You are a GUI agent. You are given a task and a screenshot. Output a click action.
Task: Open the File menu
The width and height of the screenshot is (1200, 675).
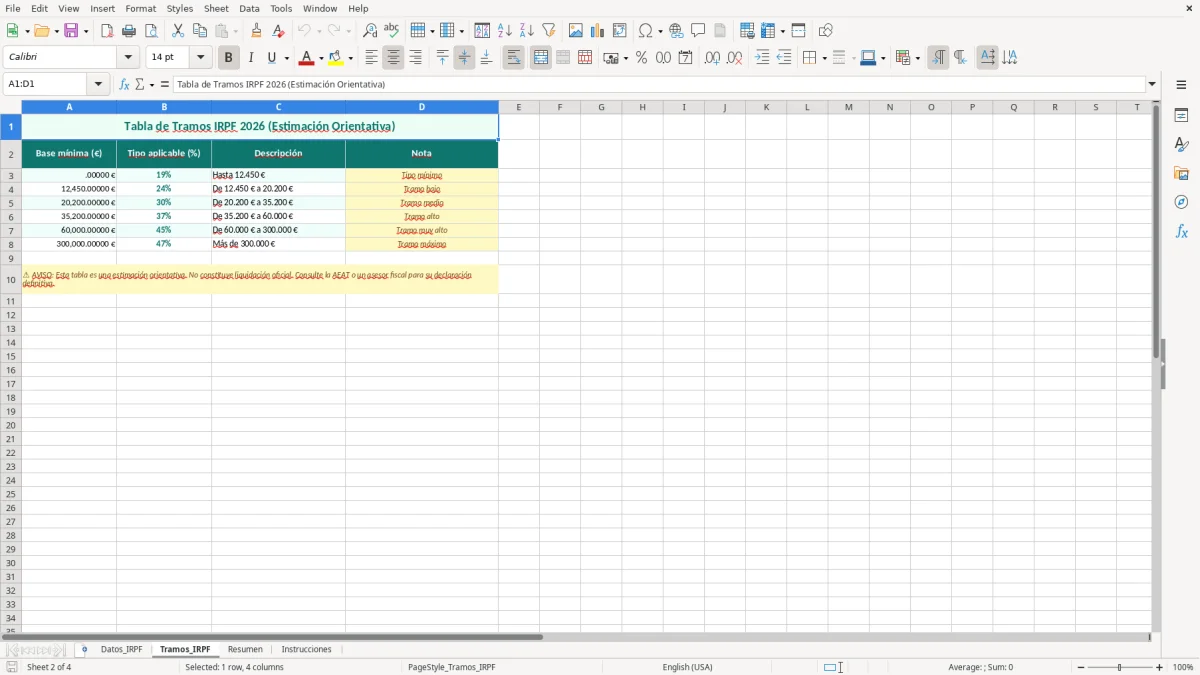(13, 8)
